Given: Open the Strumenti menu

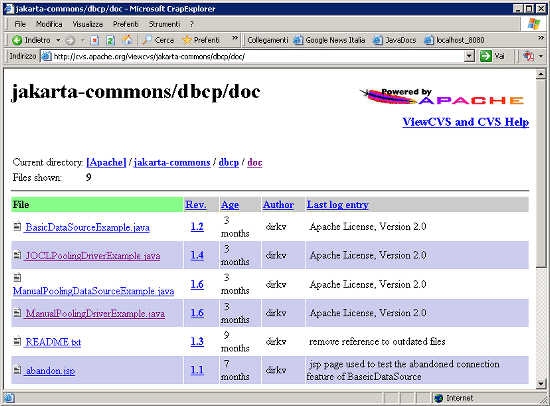Looking at the screenshot, I should [164, 24].
